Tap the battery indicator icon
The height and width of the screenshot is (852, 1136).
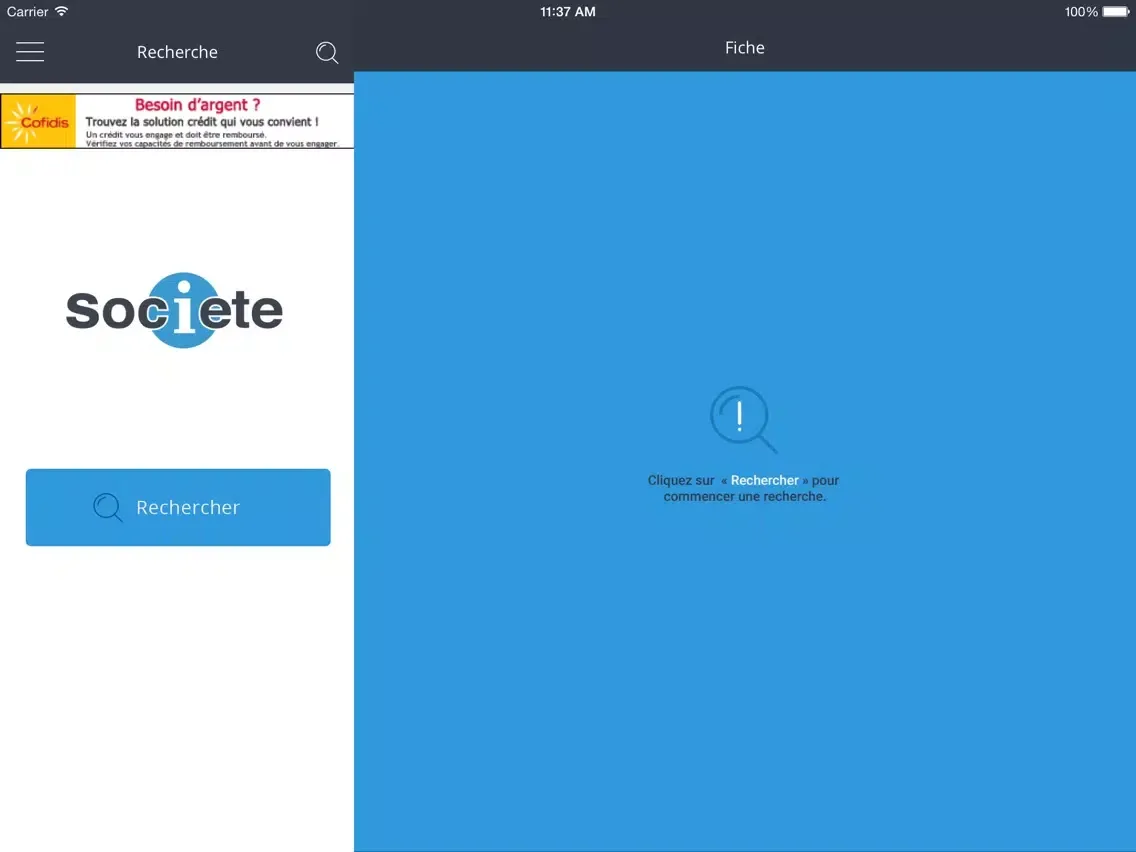pyautogui.click(x=1116, y=12)
